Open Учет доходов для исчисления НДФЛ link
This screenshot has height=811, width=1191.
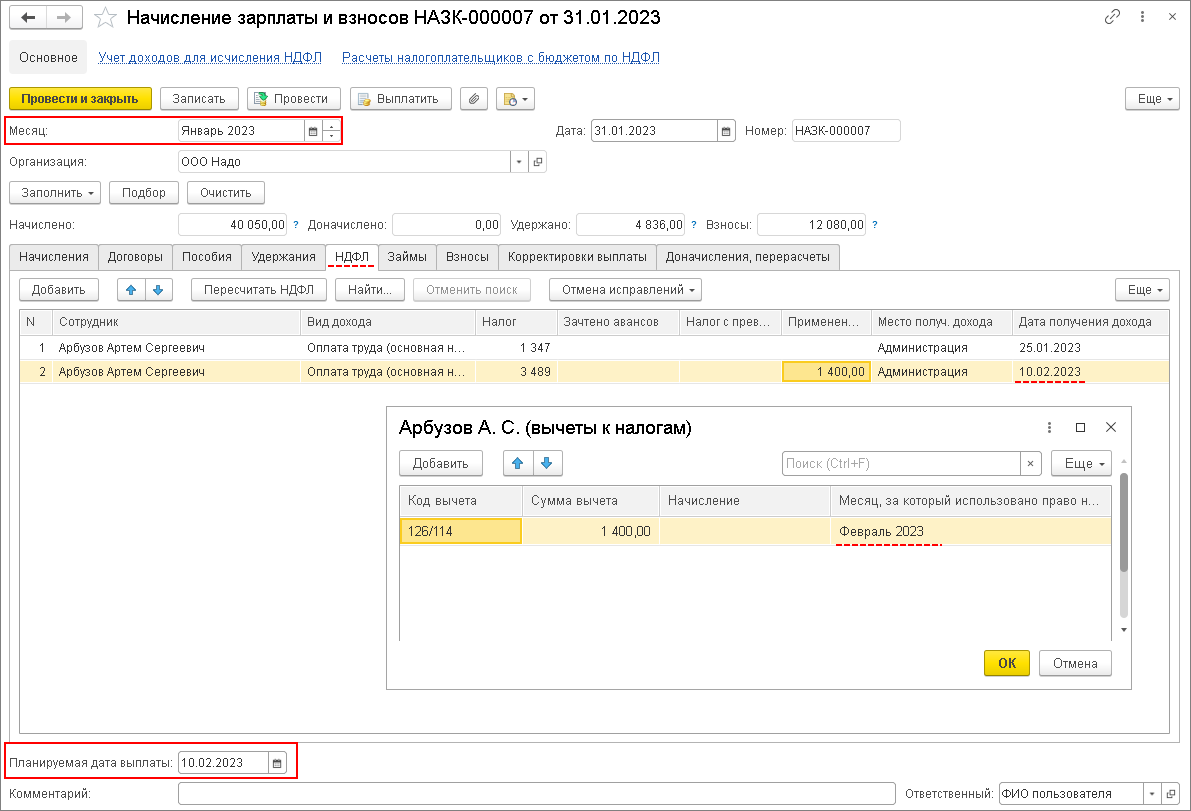(210, 58)
